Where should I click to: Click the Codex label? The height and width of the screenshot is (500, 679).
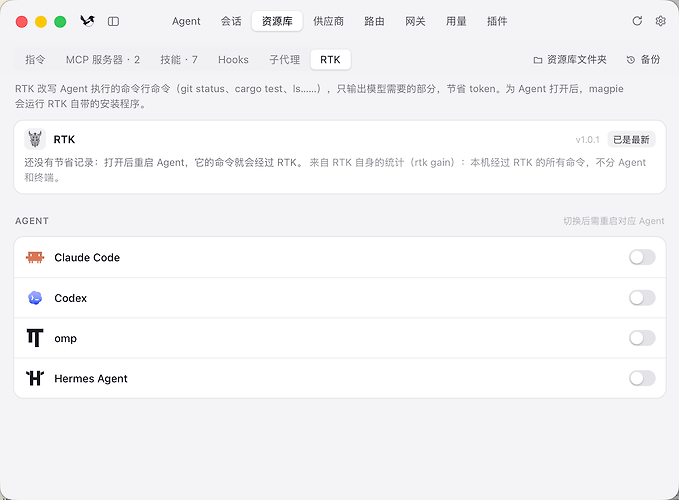[71, 298]
